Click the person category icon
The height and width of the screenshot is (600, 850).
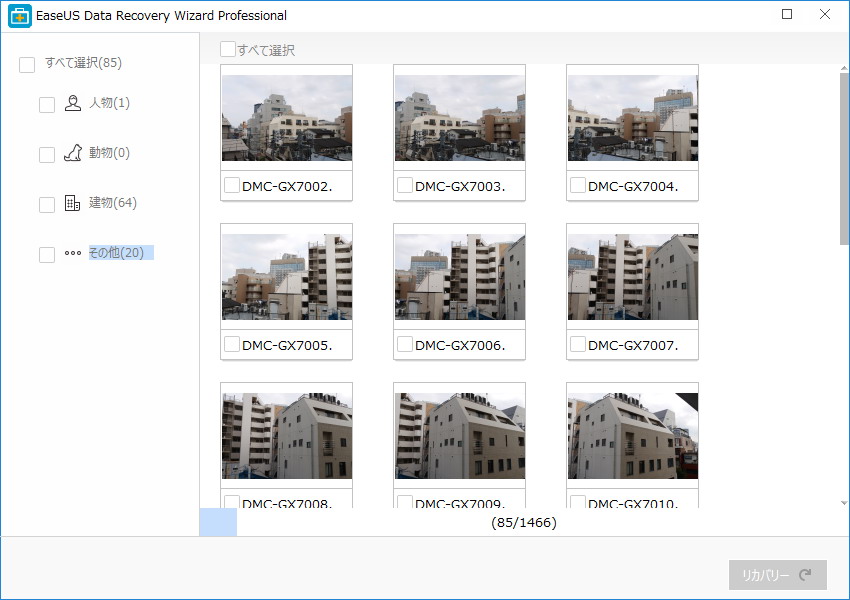pos(73,103)
